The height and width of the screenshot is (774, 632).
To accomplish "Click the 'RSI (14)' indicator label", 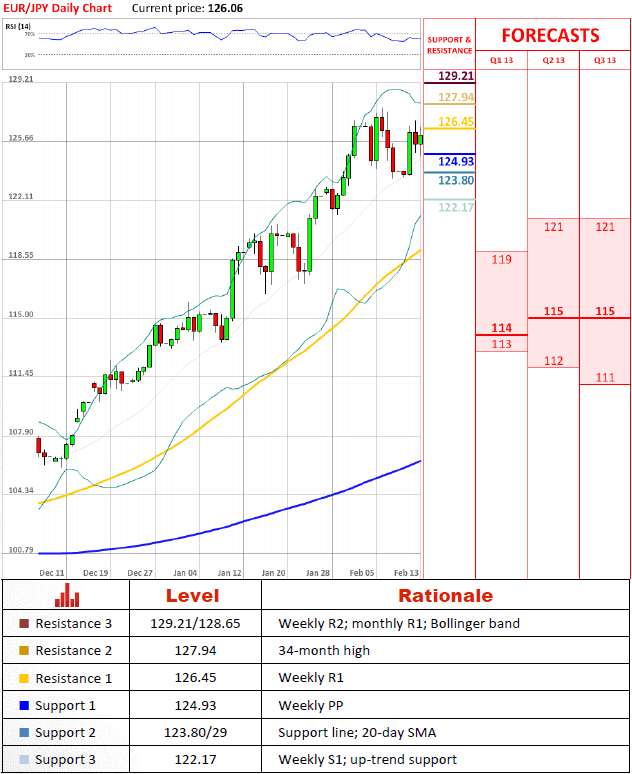I will pyautogui.click(x=18, y=26).
